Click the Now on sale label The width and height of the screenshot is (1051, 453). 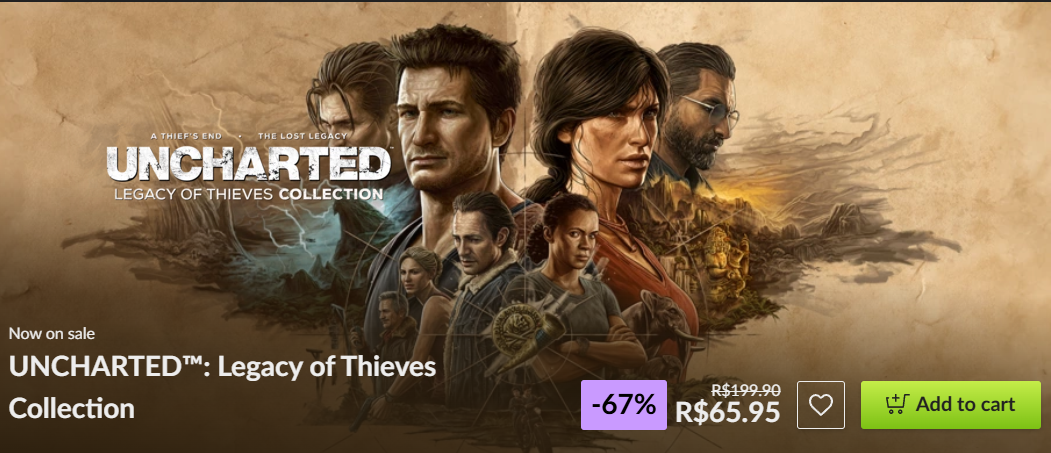pyautogui.click(x=52, y=333)
